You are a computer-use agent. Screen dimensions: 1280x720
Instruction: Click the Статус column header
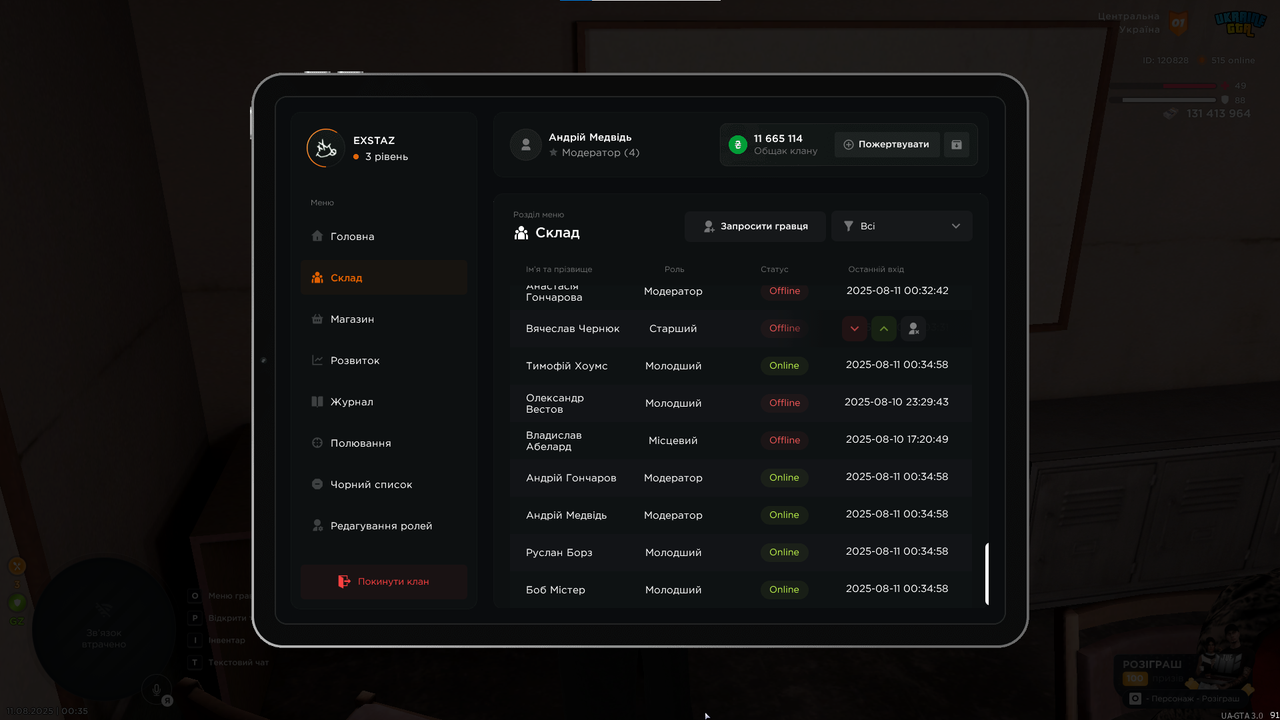(x=774, y=269)
